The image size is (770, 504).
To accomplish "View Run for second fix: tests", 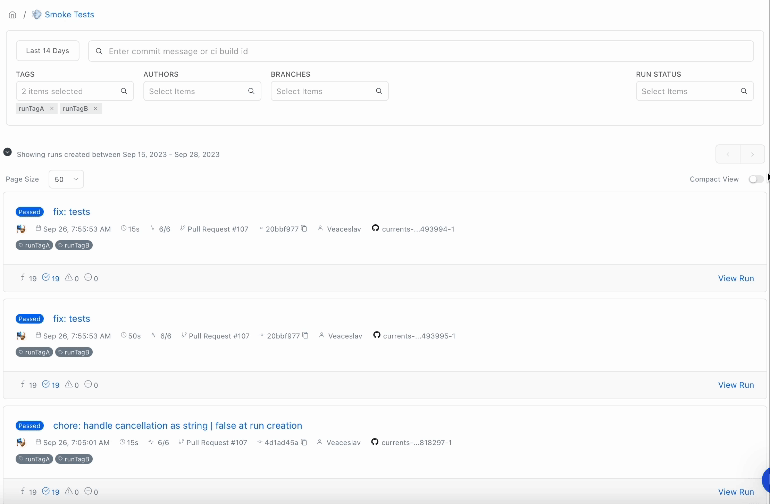I will (736, 386).
